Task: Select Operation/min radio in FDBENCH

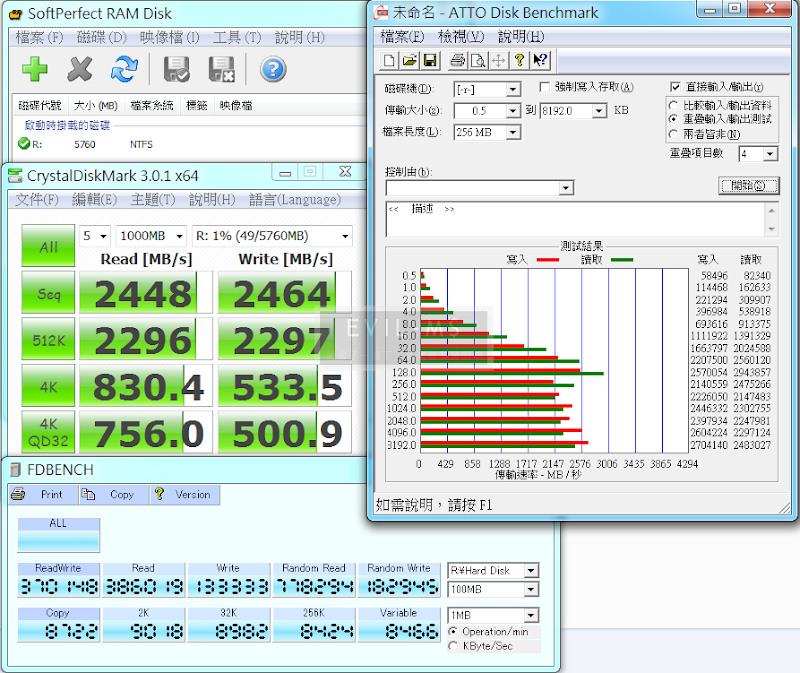Action: coord(453,632)
